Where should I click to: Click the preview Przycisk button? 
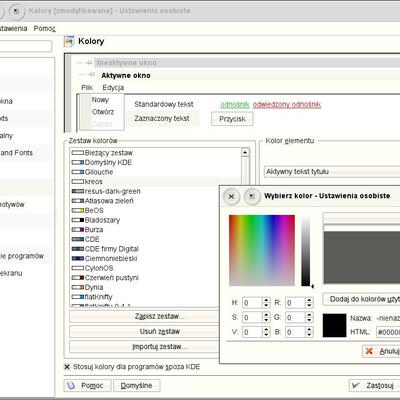click(x=232, y=119)
